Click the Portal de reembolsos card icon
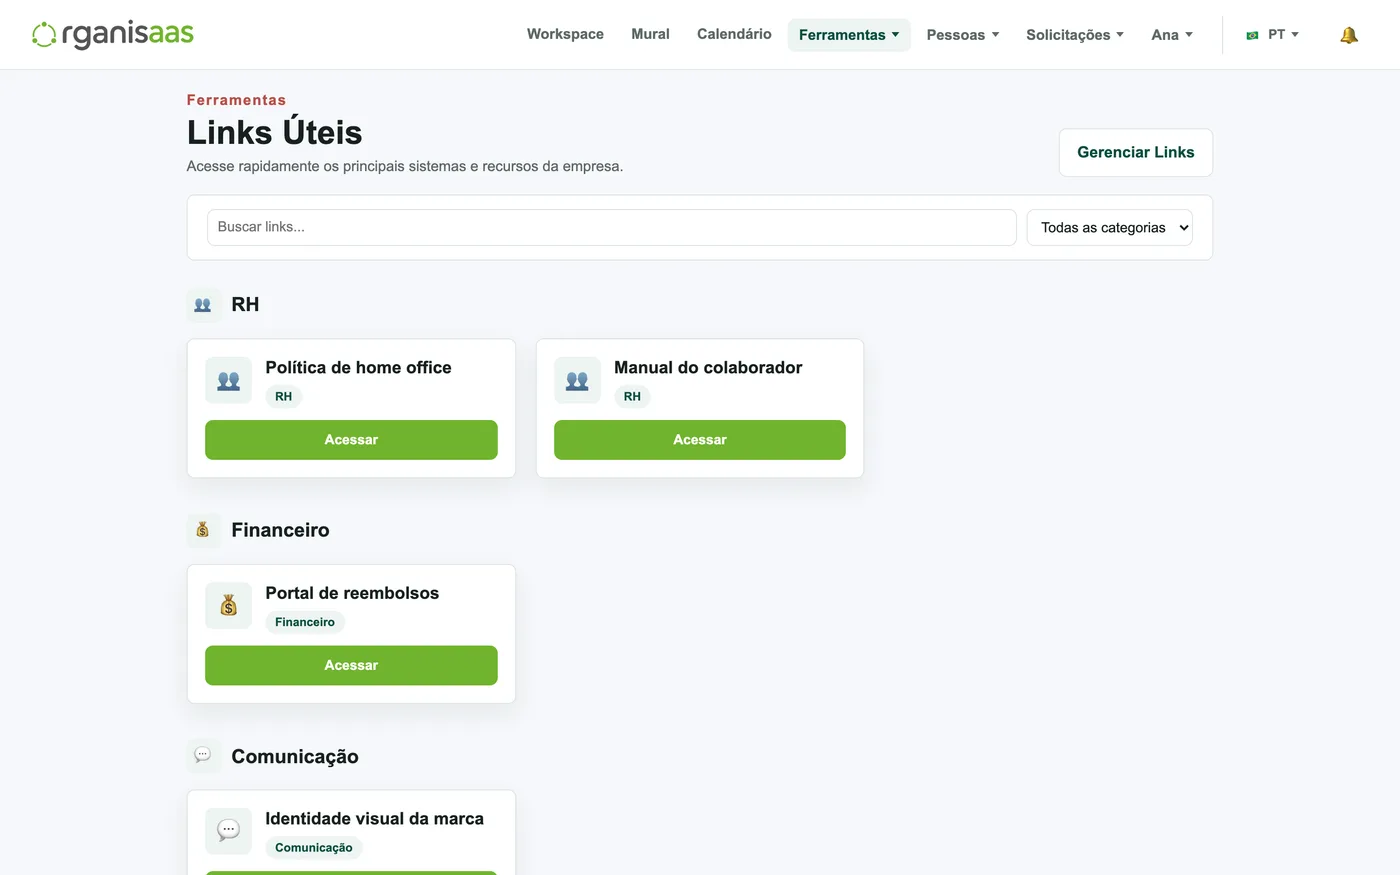Screen dimensions: 1400x875 coord(229,606)
